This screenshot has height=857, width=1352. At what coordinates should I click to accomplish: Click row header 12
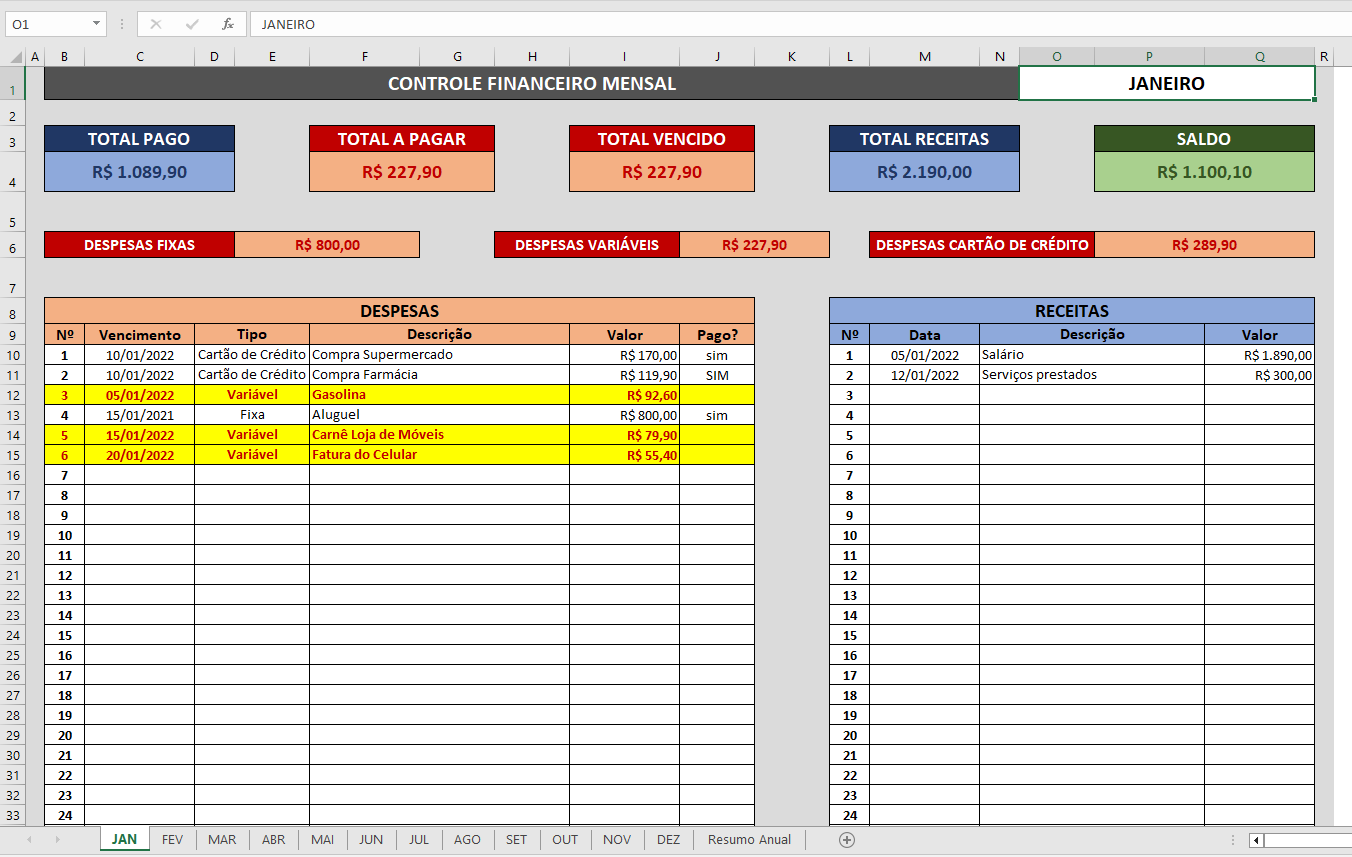coord(13,395)
